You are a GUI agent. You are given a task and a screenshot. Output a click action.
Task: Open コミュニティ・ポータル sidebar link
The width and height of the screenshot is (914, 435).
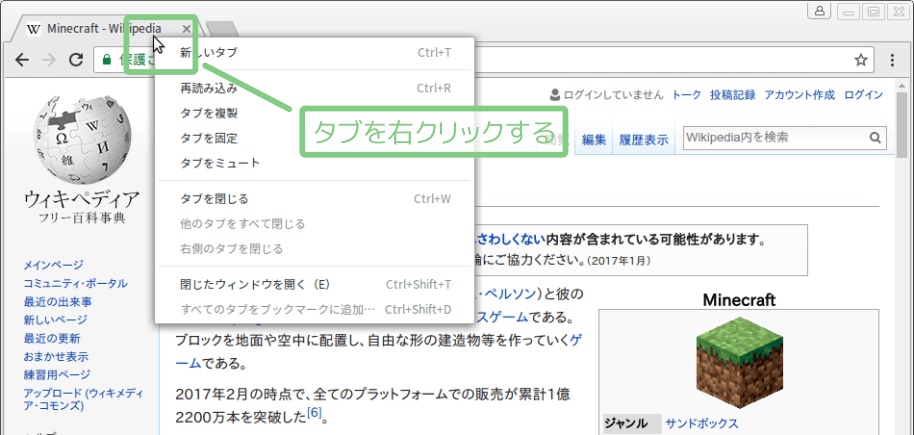(x=75, y=284)
